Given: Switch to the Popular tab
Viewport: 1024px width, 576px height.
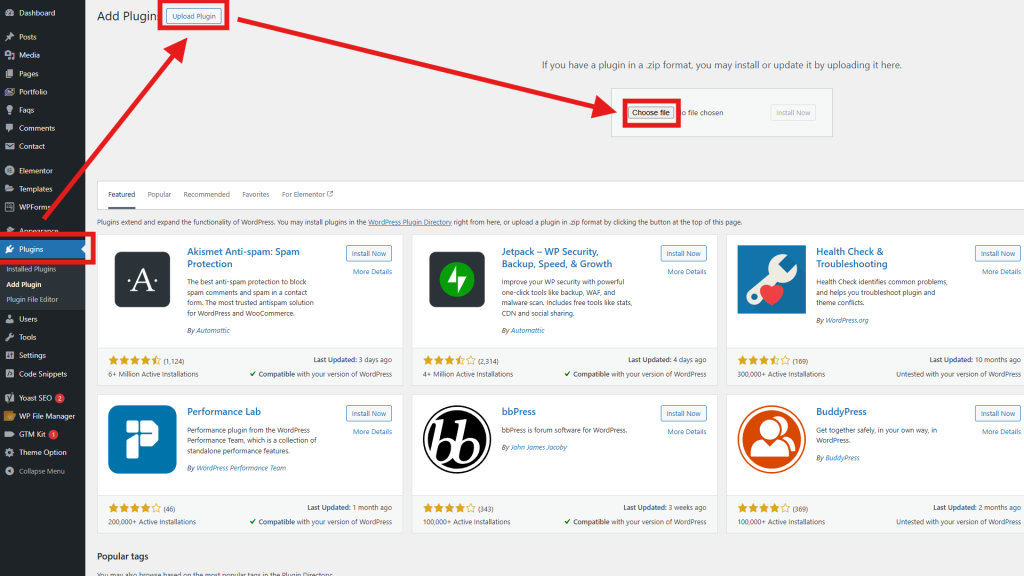Looking at the screenshot, I should (159, 195).
